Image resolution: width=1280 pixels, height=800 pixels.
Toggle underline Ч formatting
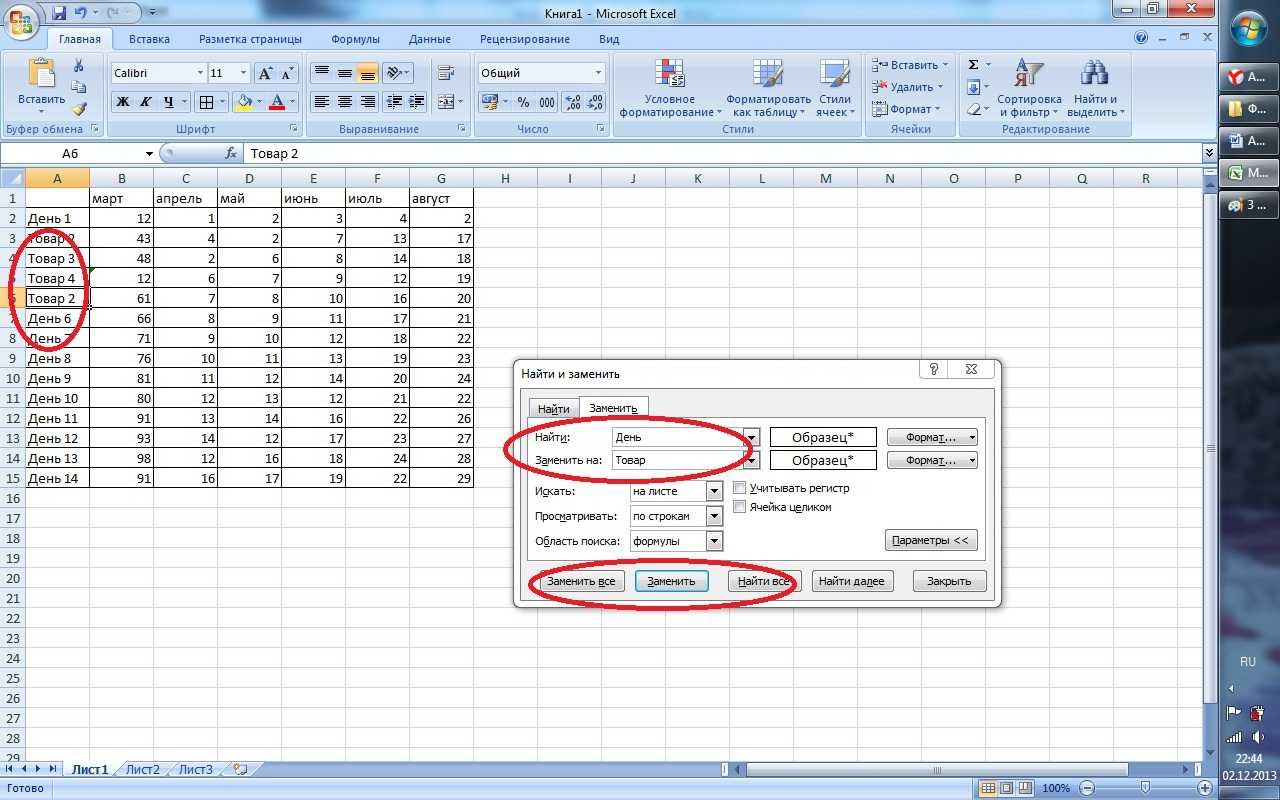(170, 102)
